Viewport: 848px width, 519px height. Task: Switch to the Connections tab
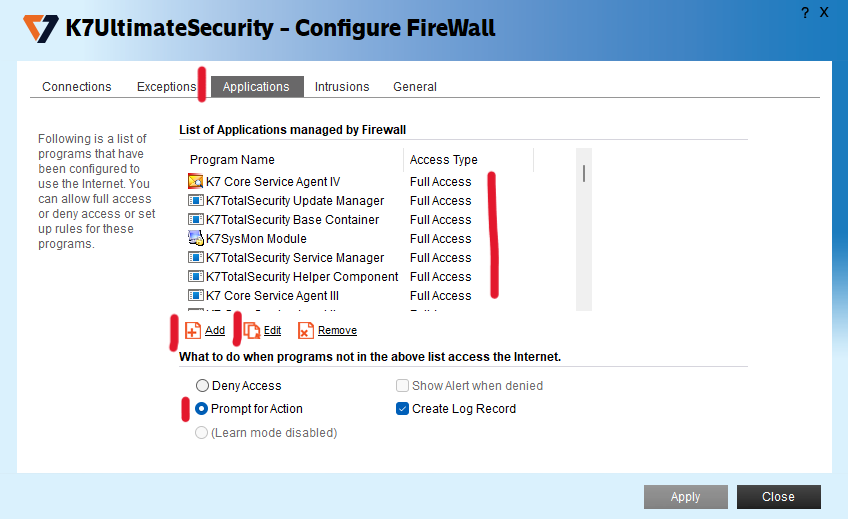point(77,87)
